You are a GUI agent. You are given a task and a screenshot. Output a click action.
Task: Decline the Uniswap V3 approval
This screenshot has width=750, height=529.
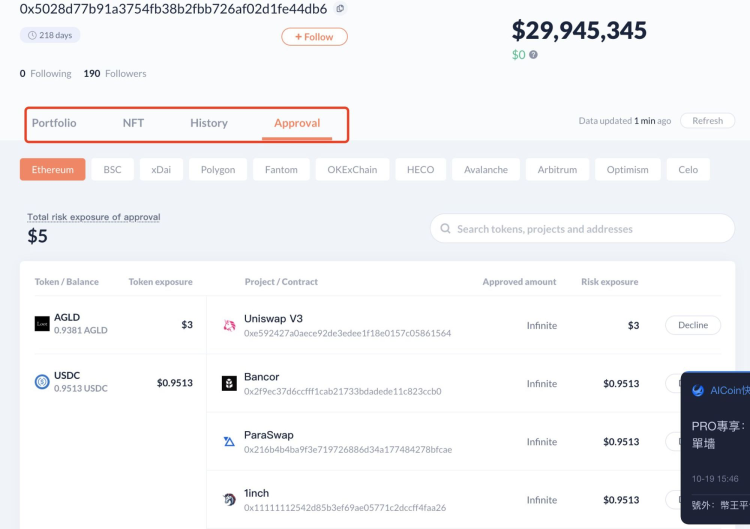click(x=692, y=325)
